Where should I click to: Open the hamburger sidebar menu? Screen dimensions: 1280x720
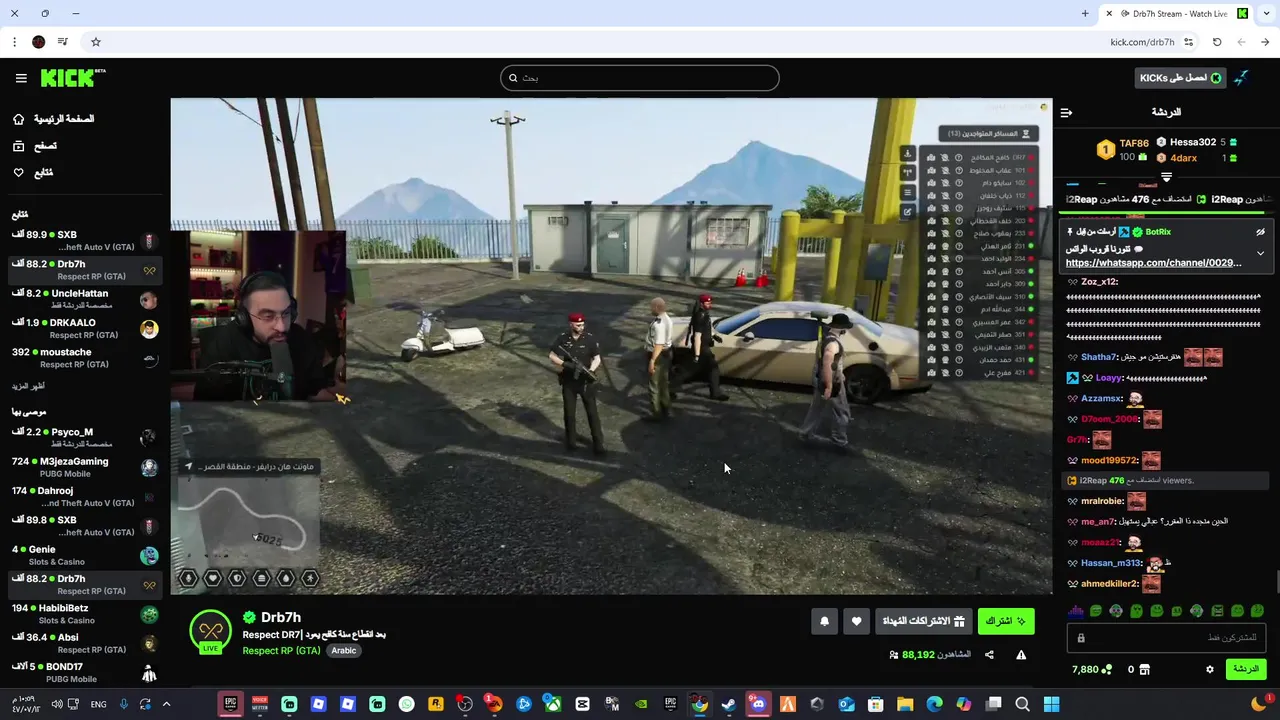(x=21, y=78)
